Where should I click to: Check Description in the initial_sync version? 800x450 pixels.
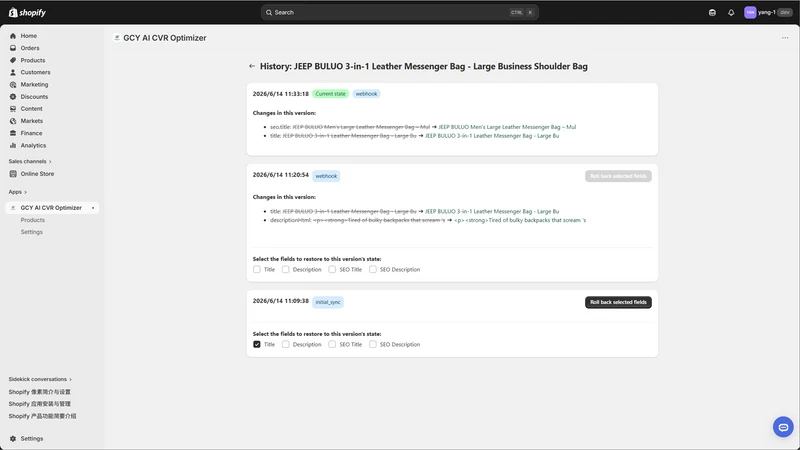click(285, 344)
